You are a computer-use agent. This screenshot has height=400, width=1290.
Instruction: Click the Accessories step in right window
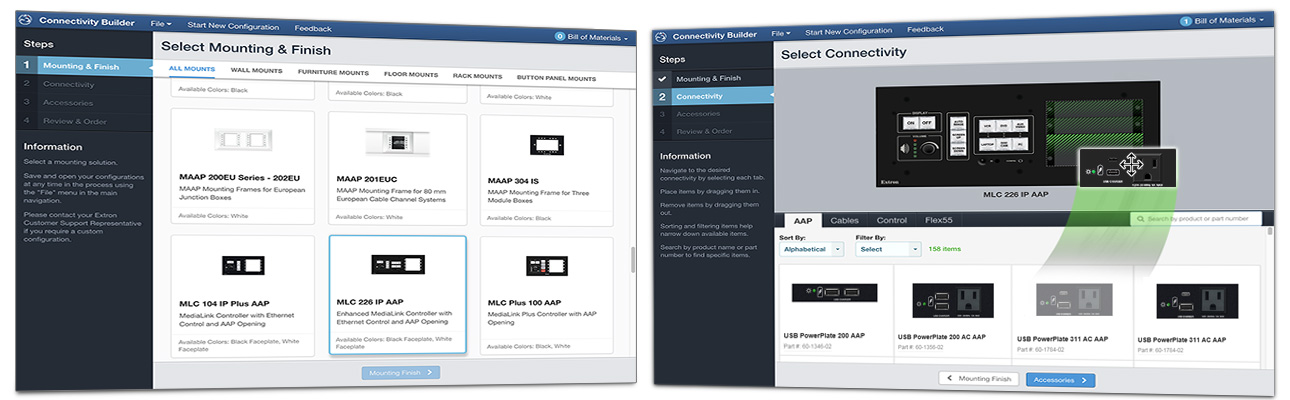pos(714,114)
